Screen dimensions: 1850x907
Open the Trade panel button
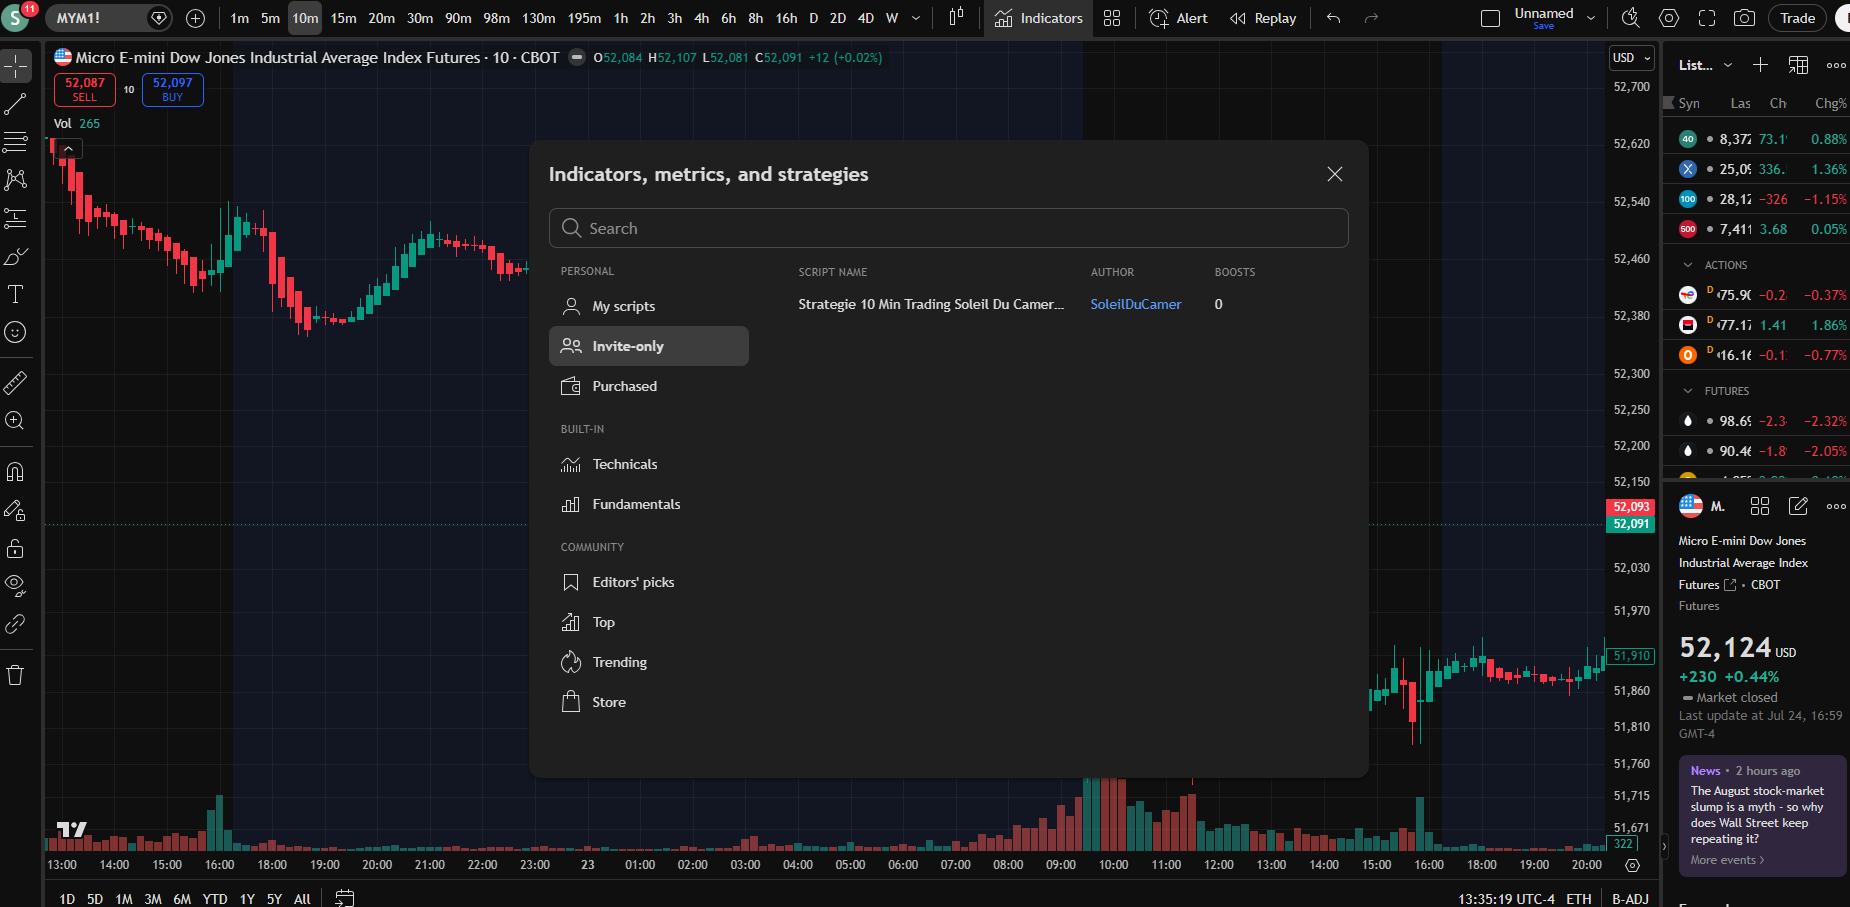tap(1797, 18)
